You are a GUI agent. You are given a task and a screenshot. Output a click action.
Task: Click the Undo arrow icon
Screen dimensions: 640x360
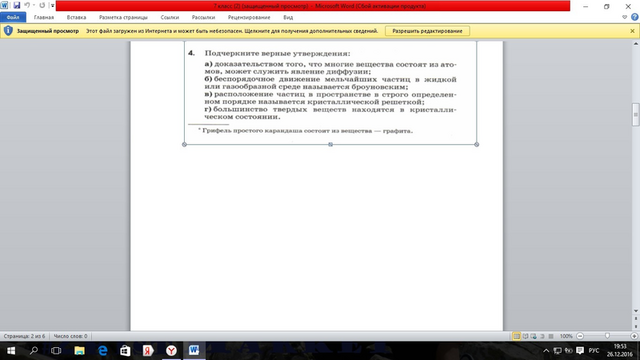(27, 5)
